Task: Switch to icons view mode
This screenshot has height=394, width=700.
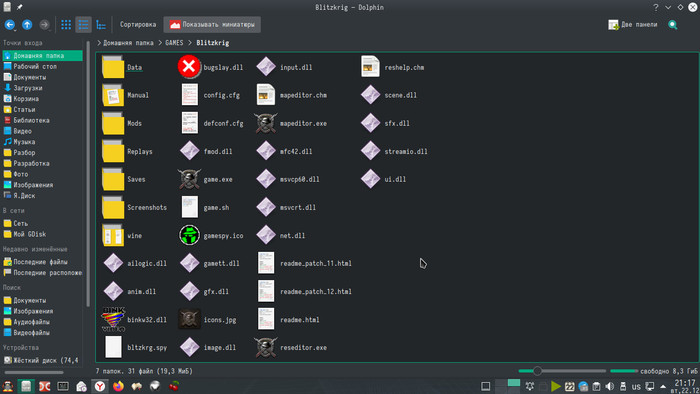Action: [x=66, y=25]
